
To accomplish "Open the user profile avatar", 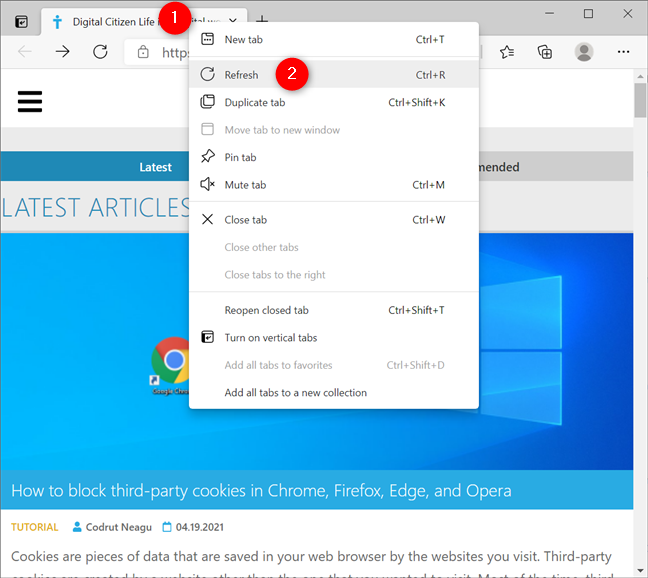I will click(x=584, y=52).
